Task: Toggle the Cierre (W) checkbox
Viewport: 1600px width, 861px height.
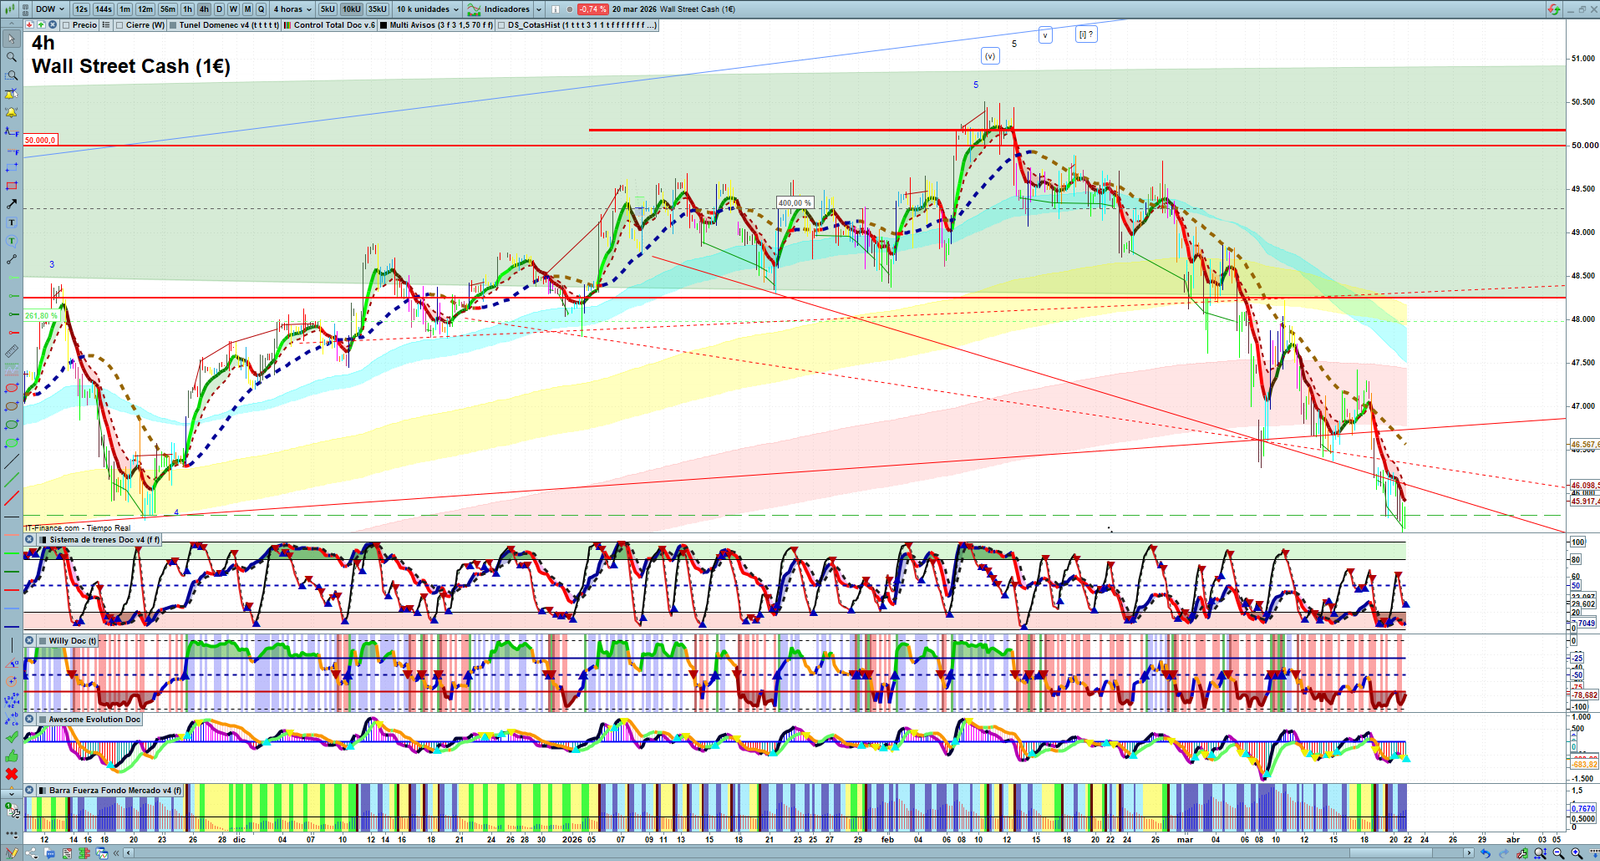Action: click(120, 25)
